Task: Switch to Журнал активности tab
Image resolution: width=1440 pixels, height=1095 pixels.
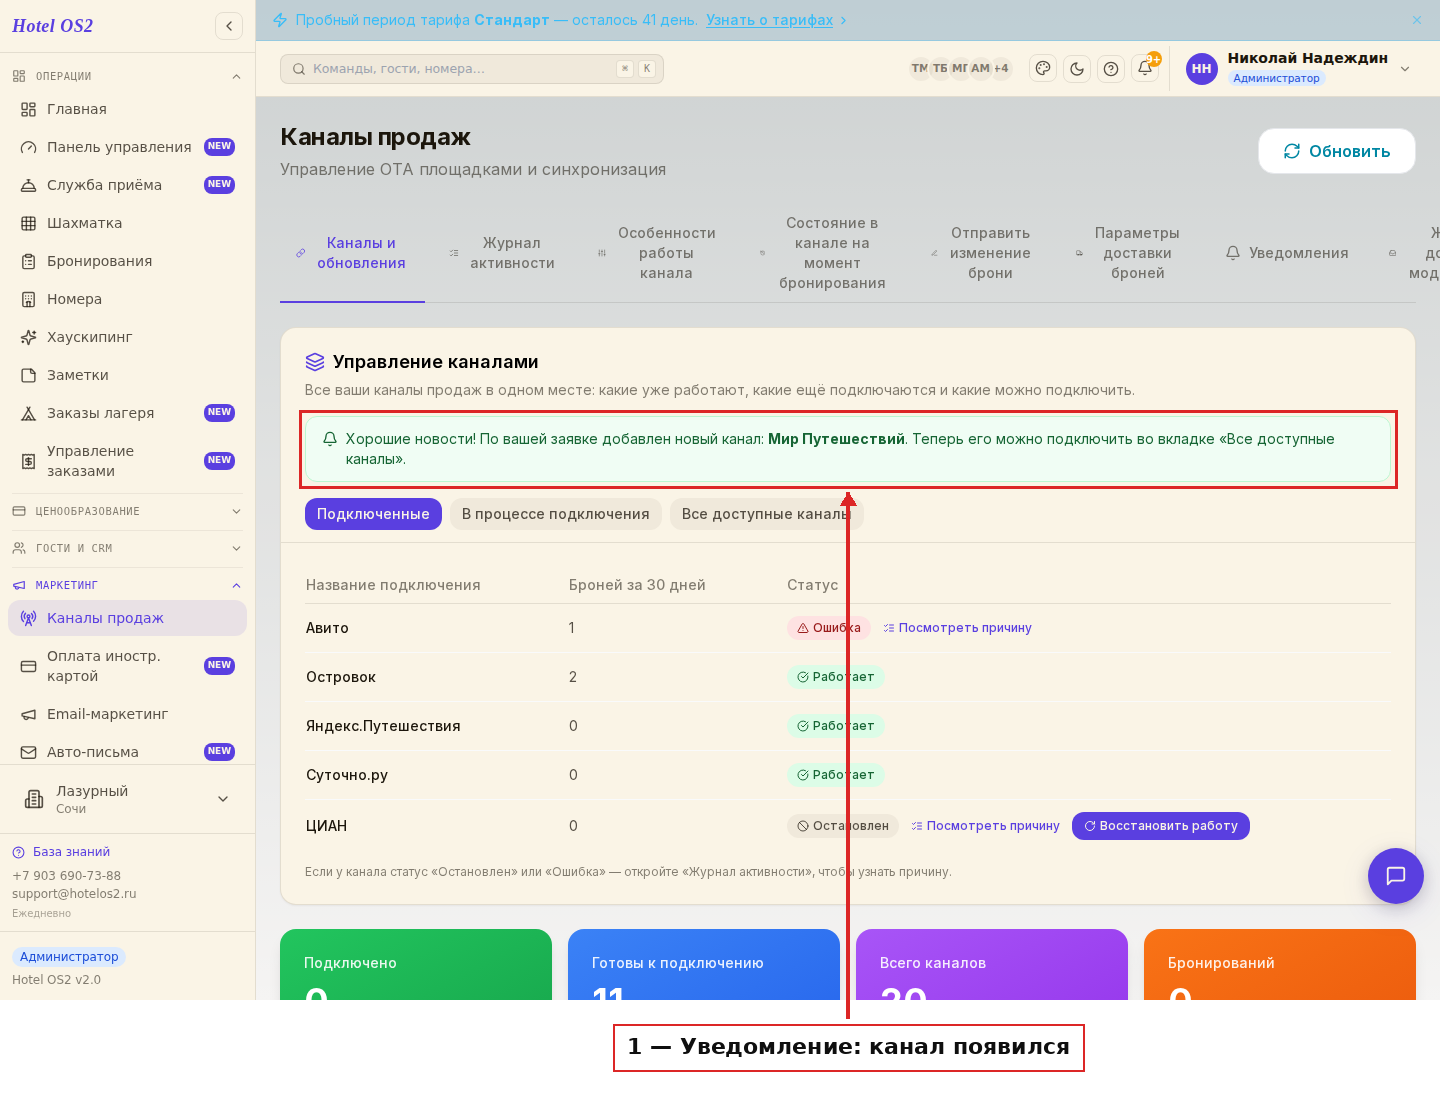Action: [x=502, y=253]
